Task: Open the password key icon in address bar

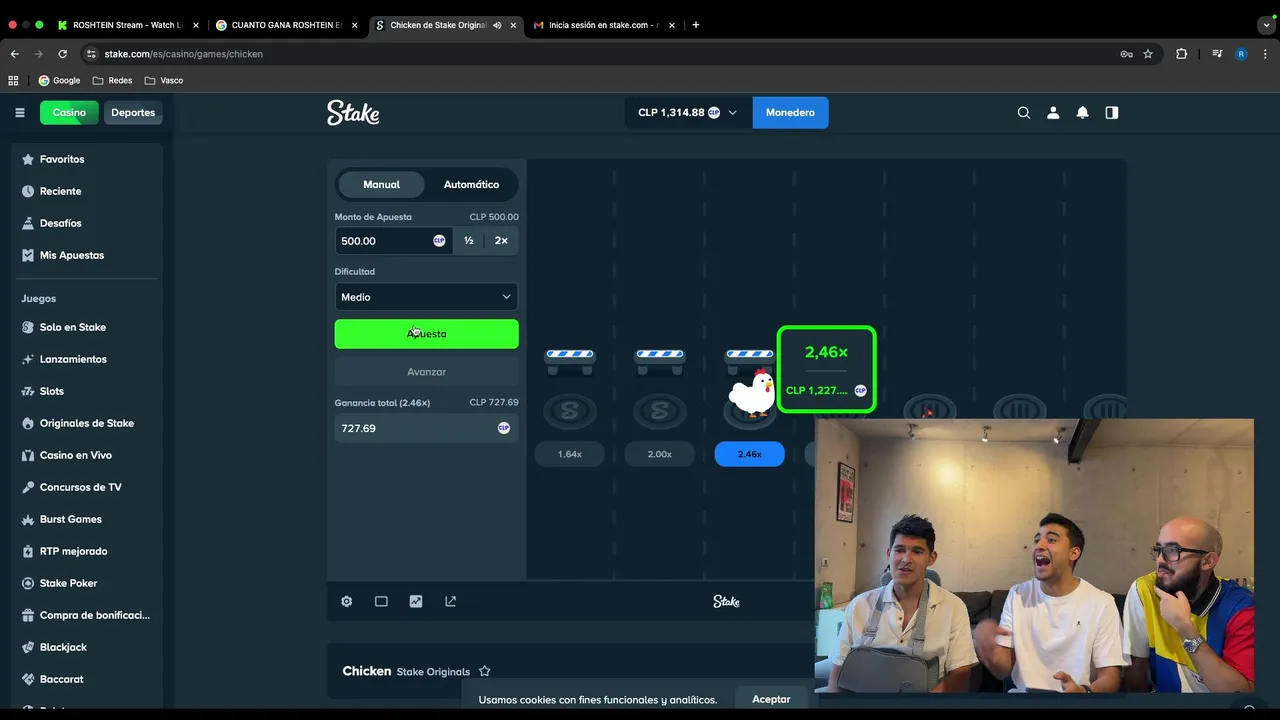Action: coord(1126,54)
